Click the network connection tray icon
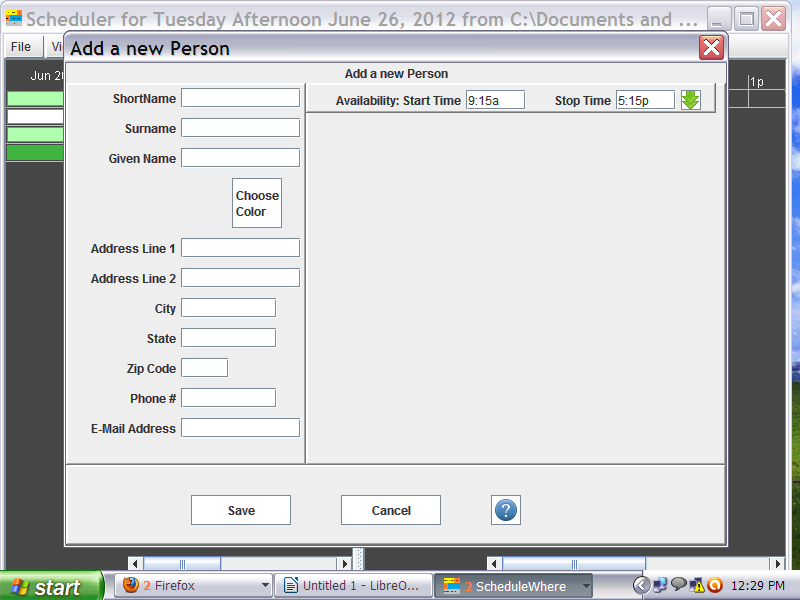Viewport: 800px width, 600px height. 660,585
